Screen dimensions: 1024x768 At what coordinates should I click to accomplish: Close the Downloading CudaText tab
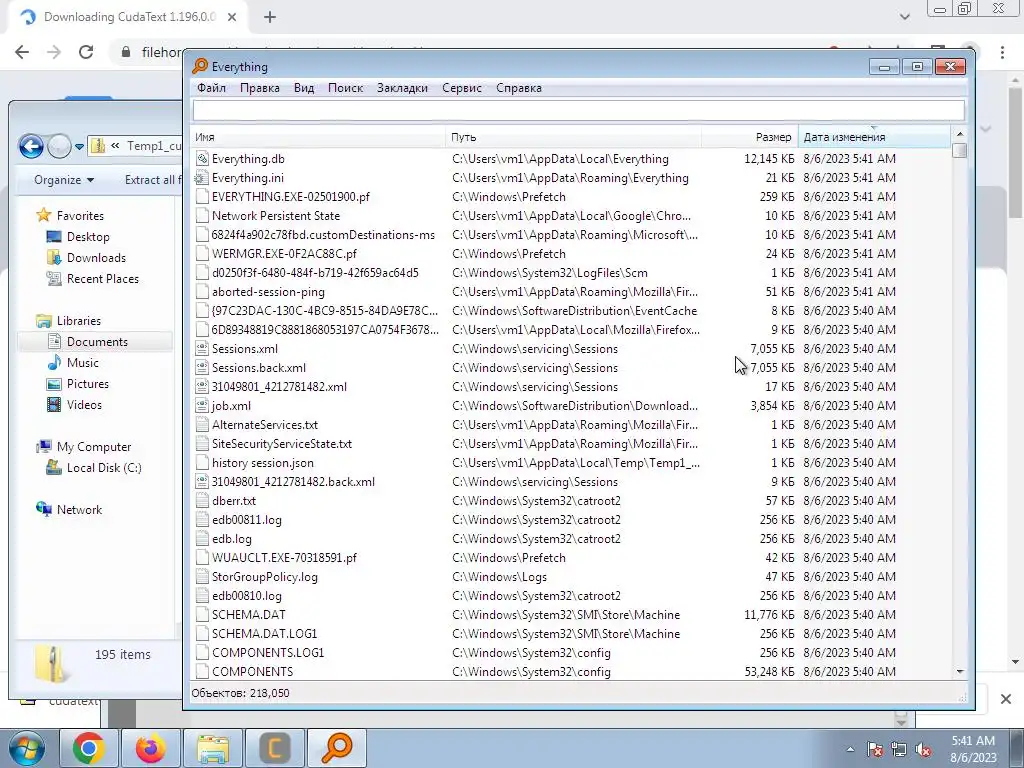232,18
